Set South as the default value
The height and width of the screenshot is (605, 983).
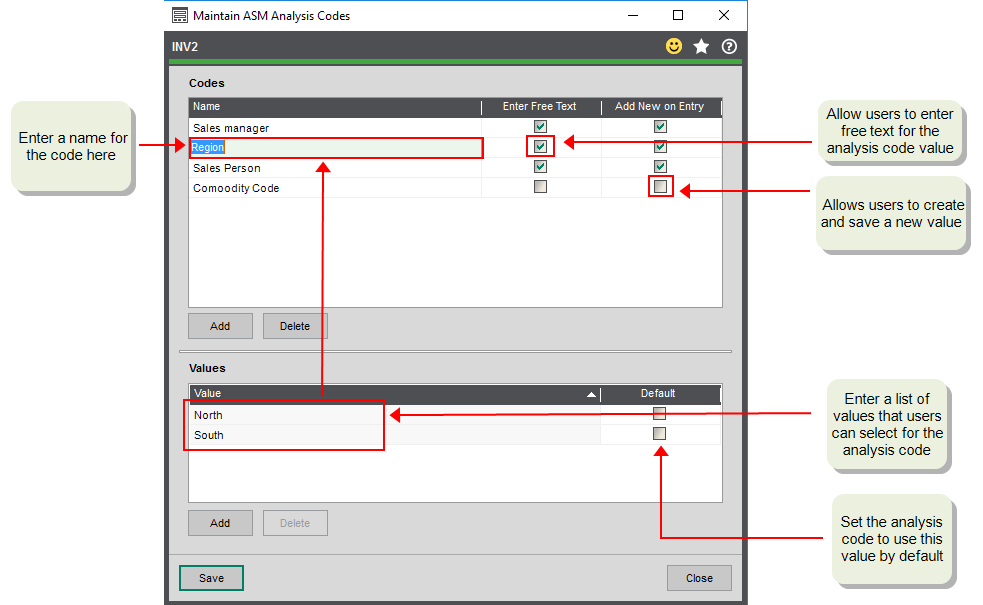coord(658,433)
